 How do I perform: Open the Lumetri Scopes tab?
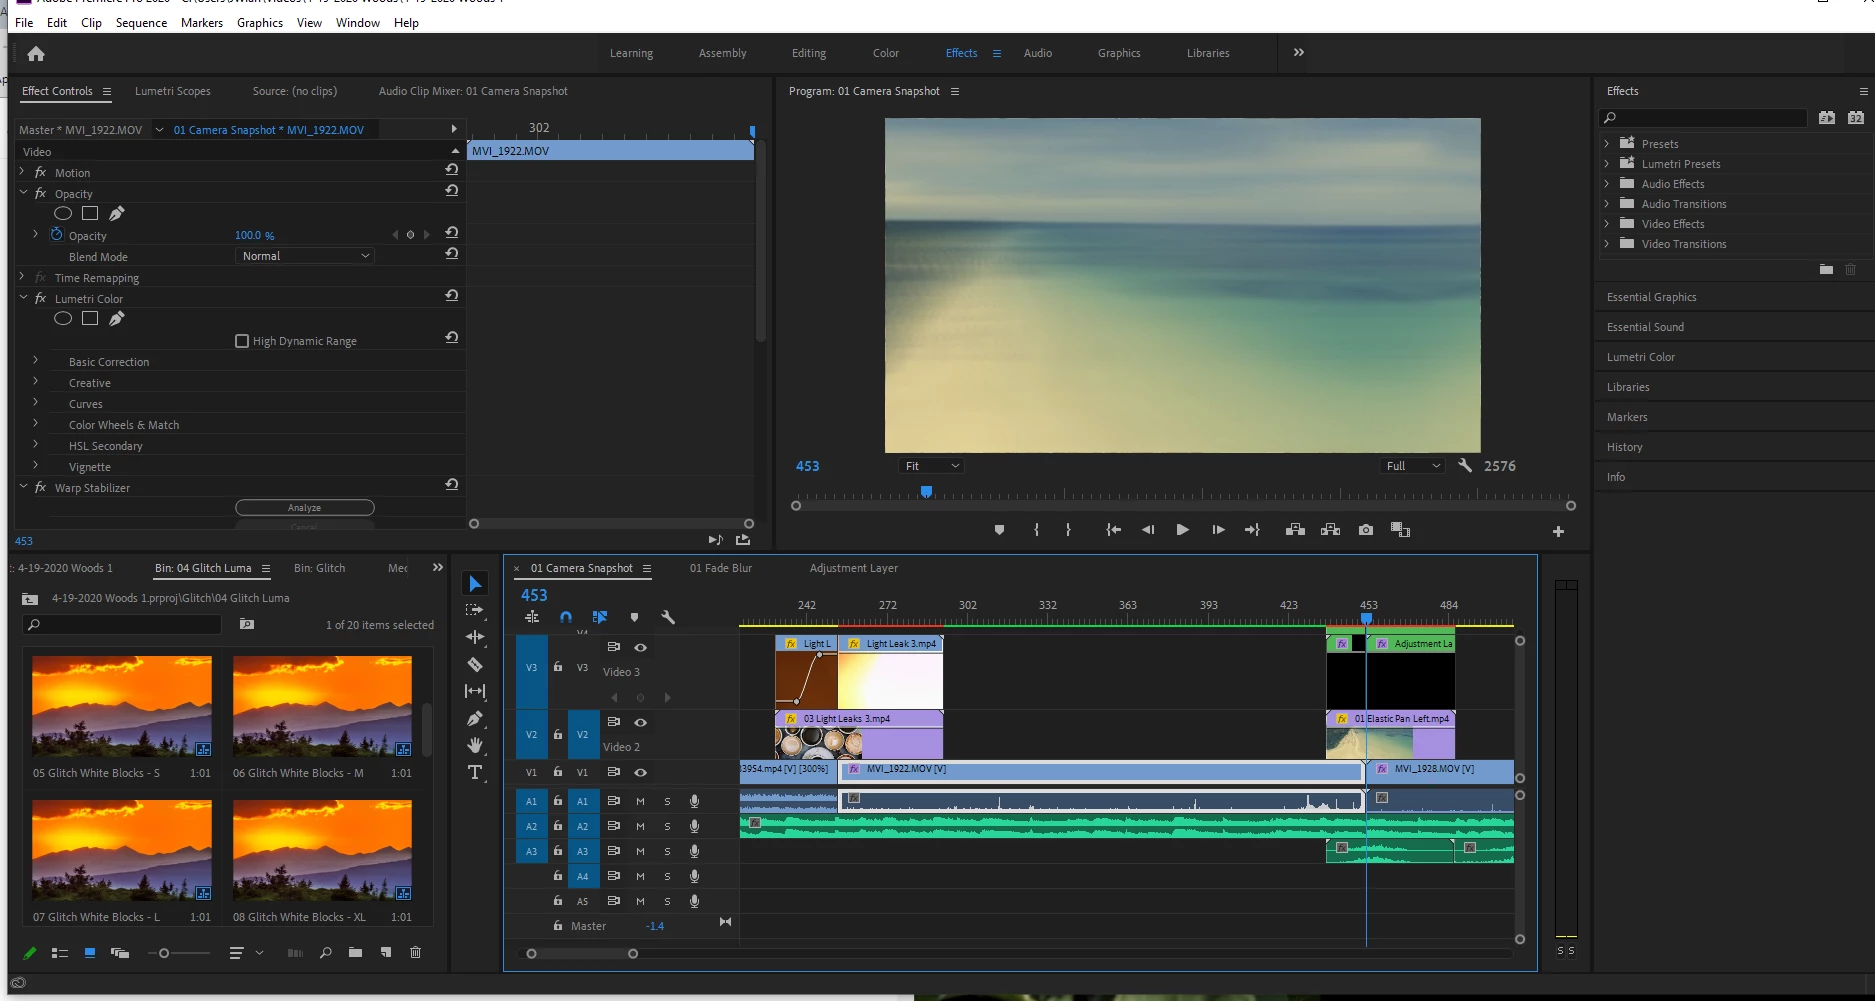click(173, 91)
